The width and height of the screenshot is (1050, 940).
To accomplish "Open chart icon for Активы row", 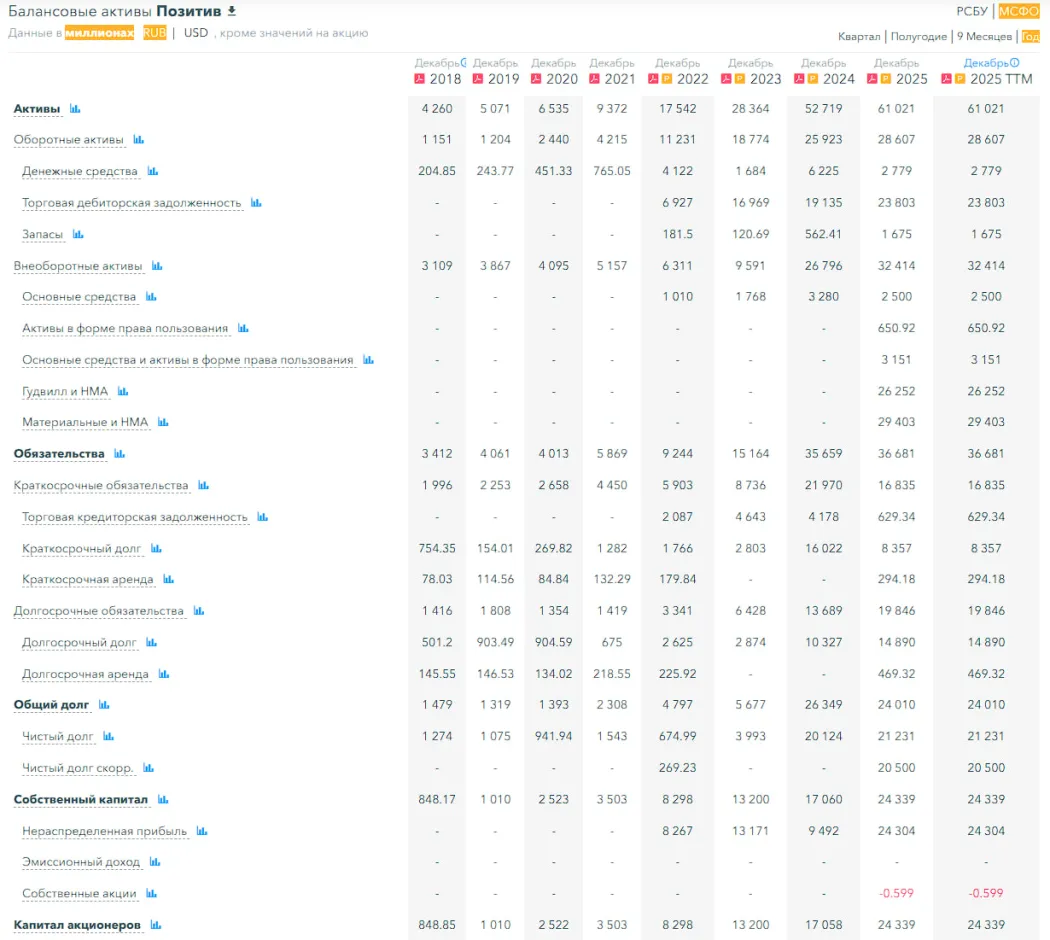I will (x=75, y=109).
